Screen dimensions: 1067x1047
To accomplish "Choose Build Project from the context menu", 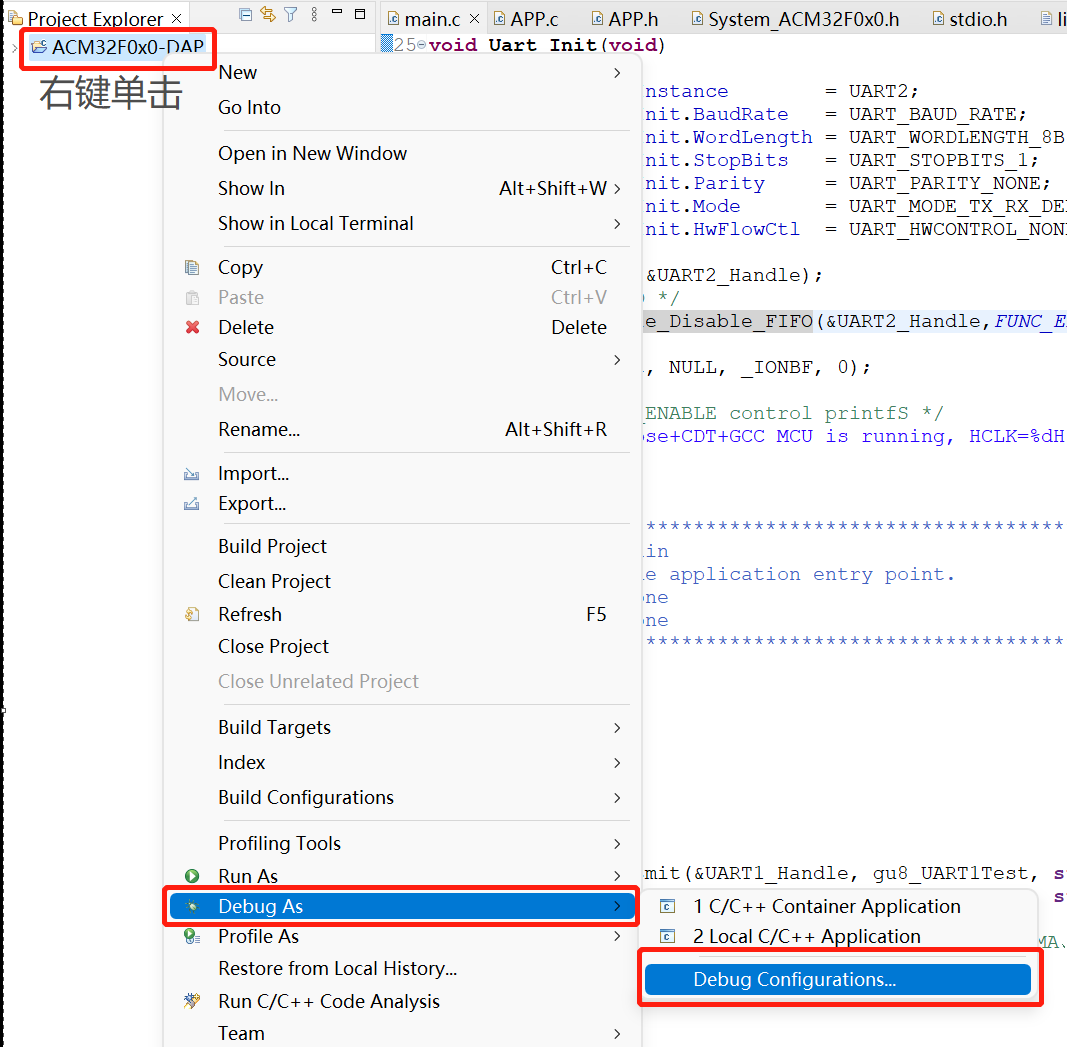I will coord(272,546).
